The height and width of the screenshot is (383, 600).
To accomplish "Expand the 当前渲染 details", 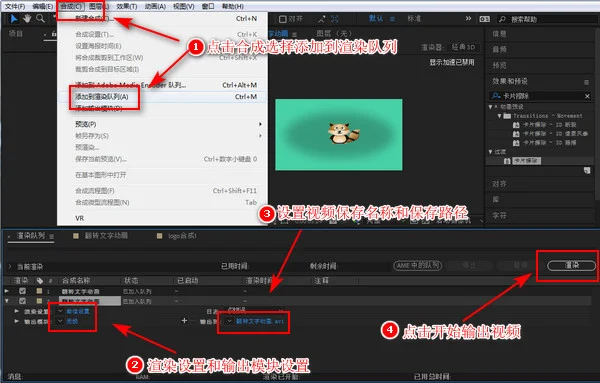I will coord(10,267).
